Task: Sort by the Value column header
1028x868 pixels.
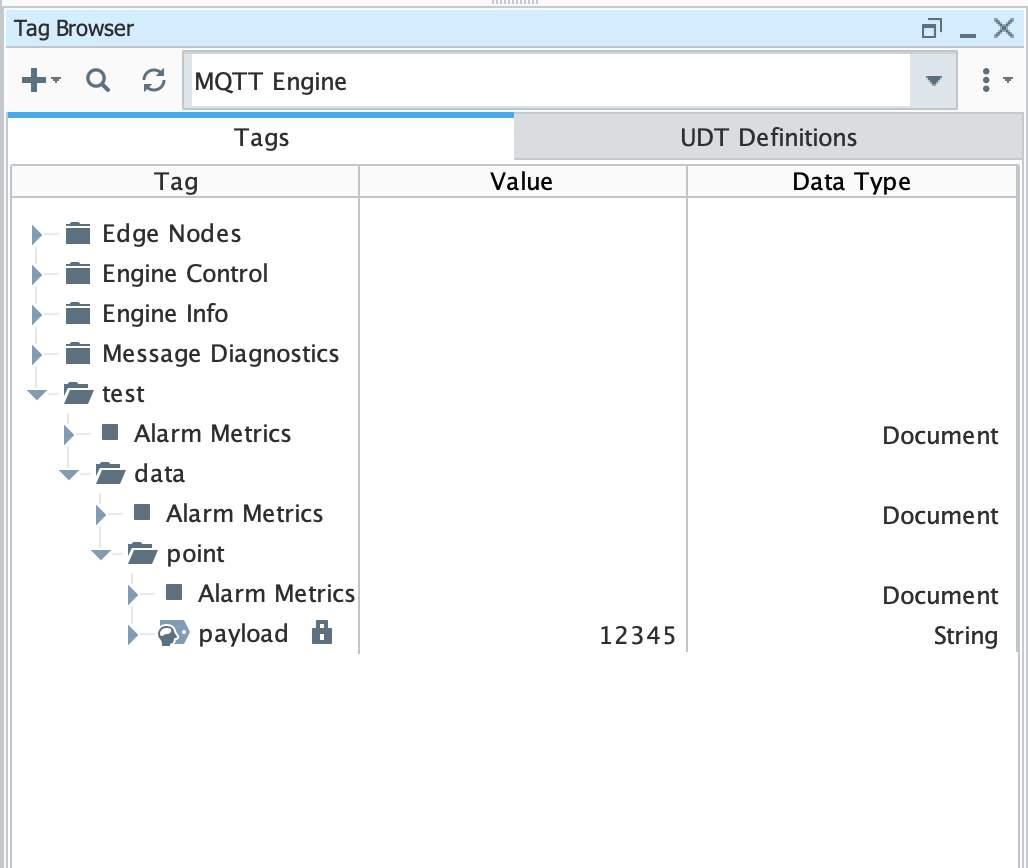Action: [521, 181]
